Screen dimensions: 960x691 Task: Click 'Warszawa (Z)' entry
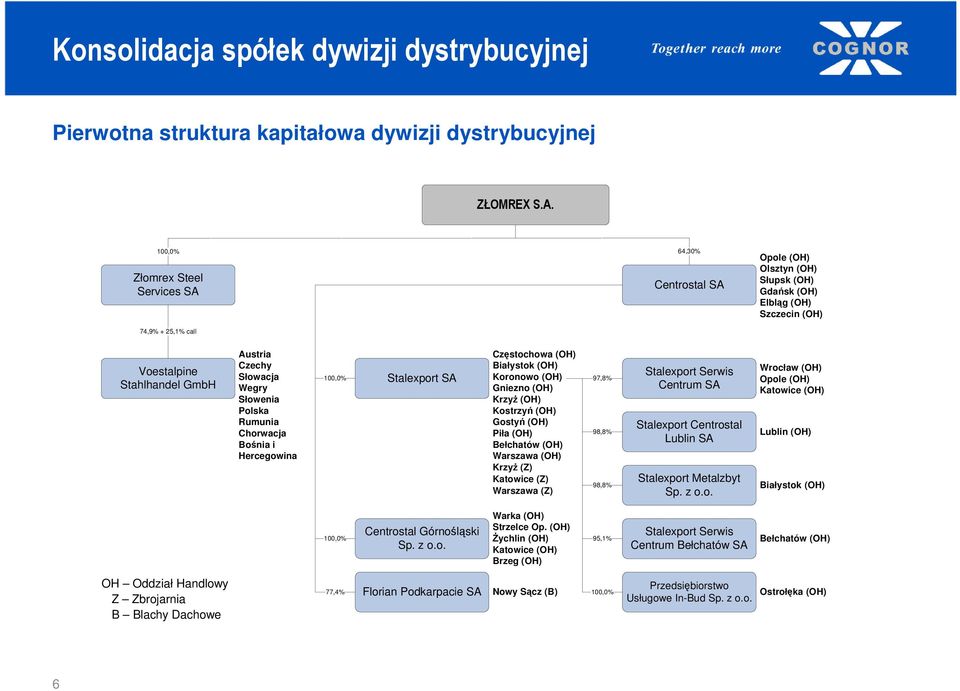tap(522, 491)
